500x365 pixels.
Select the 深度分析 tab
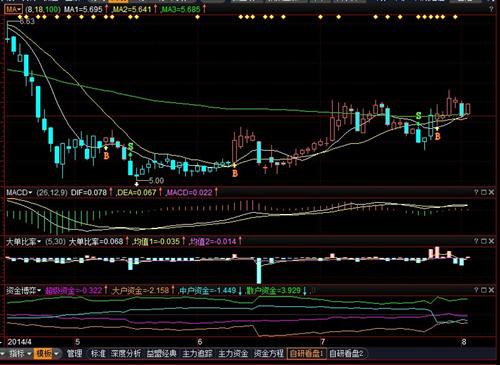point(126,353)
